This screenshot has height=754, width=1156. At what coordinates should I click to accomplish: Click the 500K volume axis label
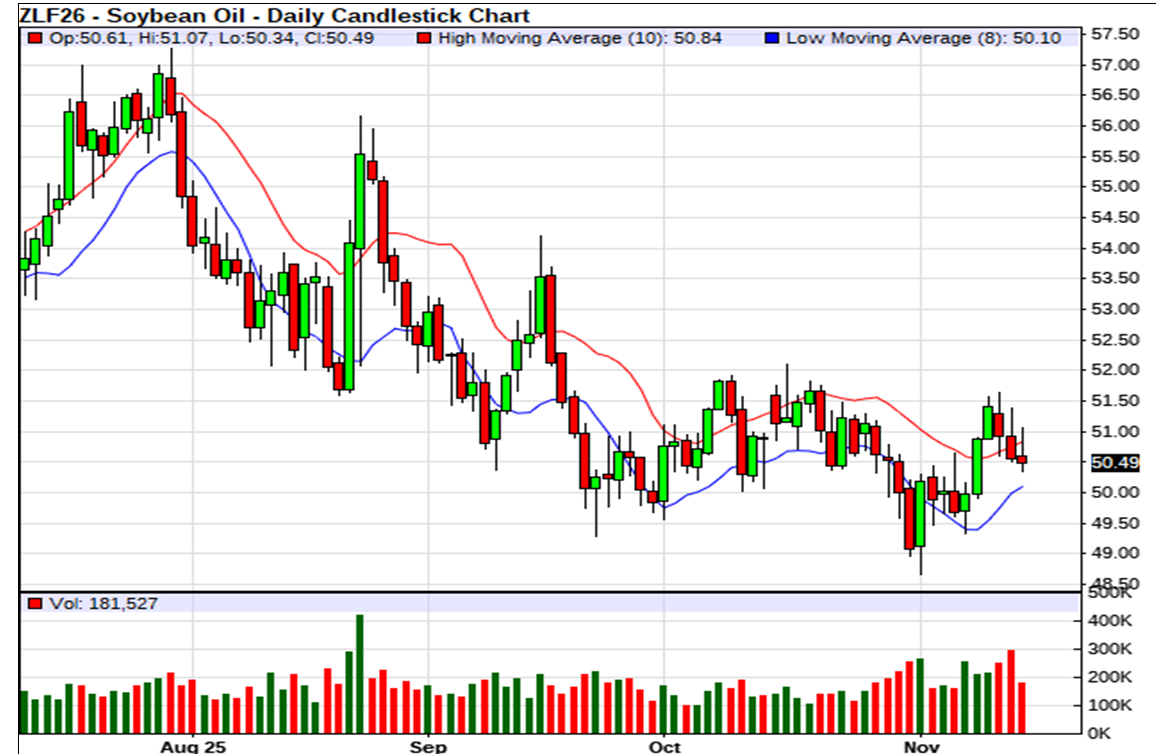click(1110, 593)
